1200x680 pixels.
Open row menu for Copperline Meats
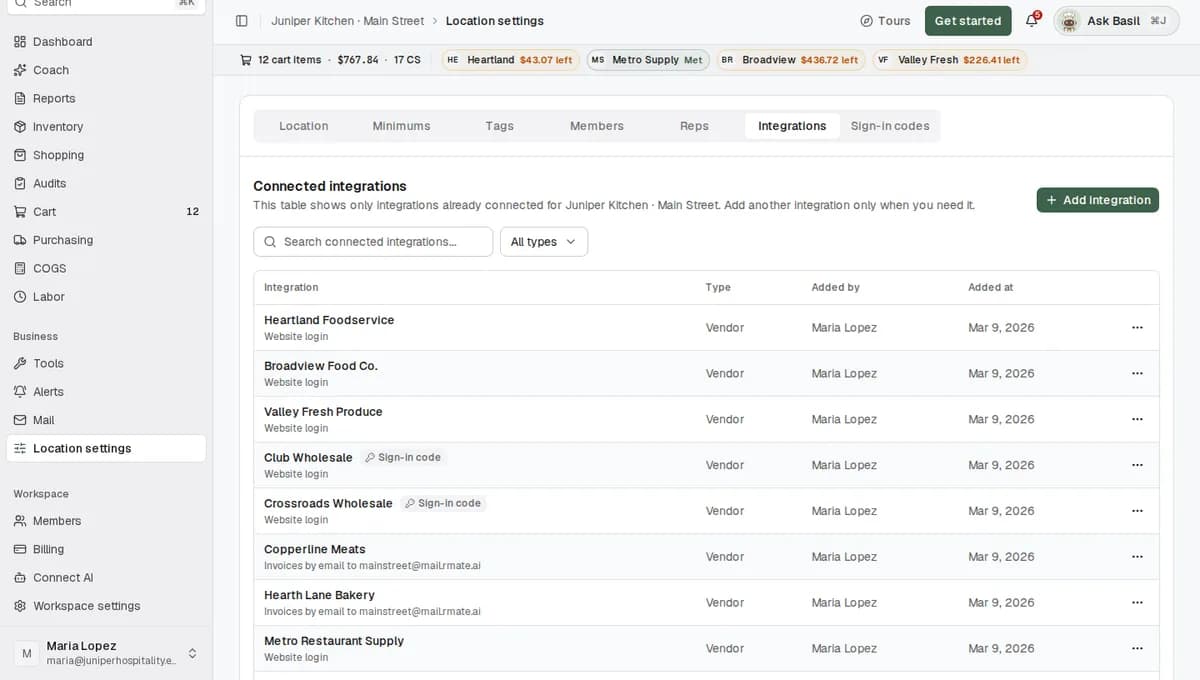pyautogui.click(x=1137, y=557)
